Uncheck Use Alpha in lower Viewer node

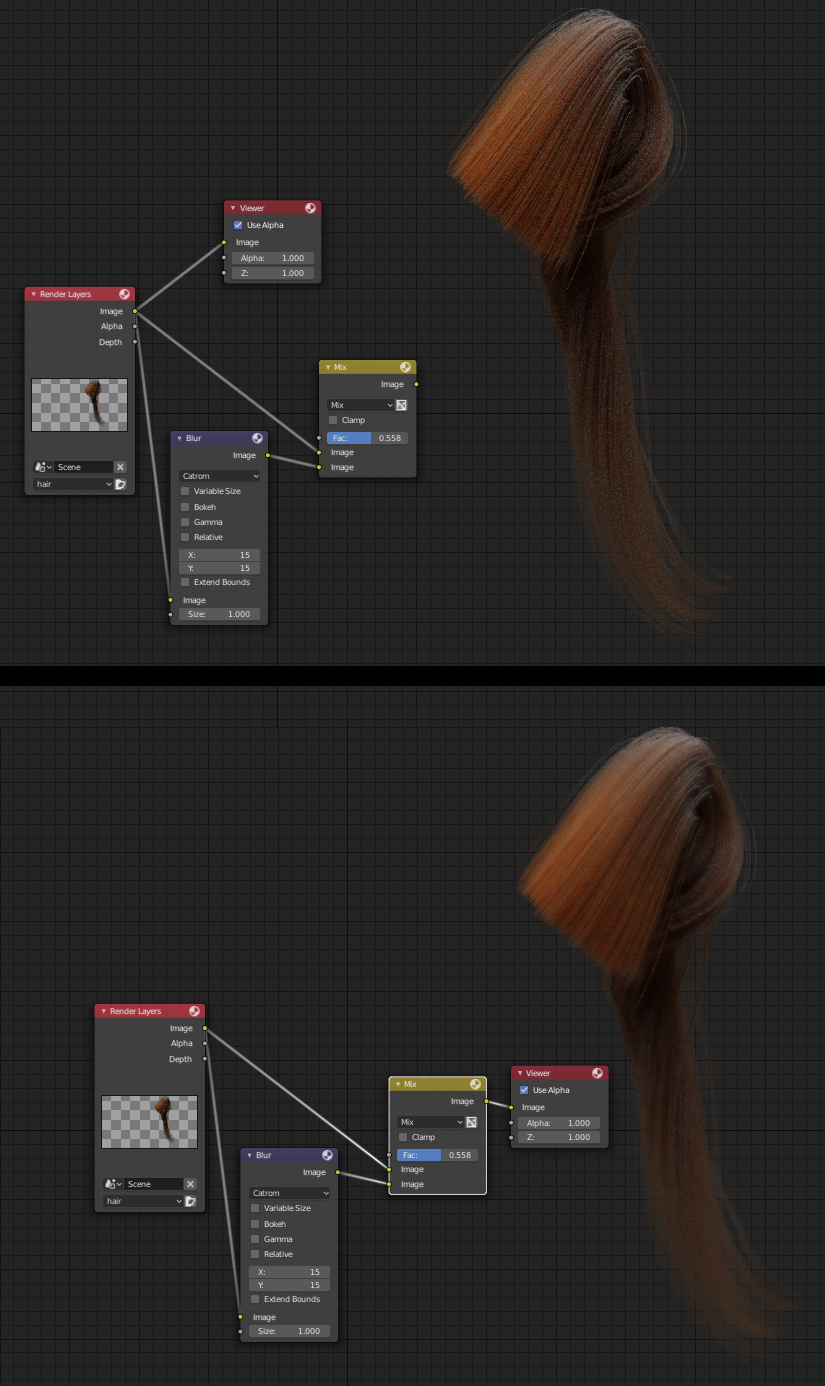coord(524,1090)
